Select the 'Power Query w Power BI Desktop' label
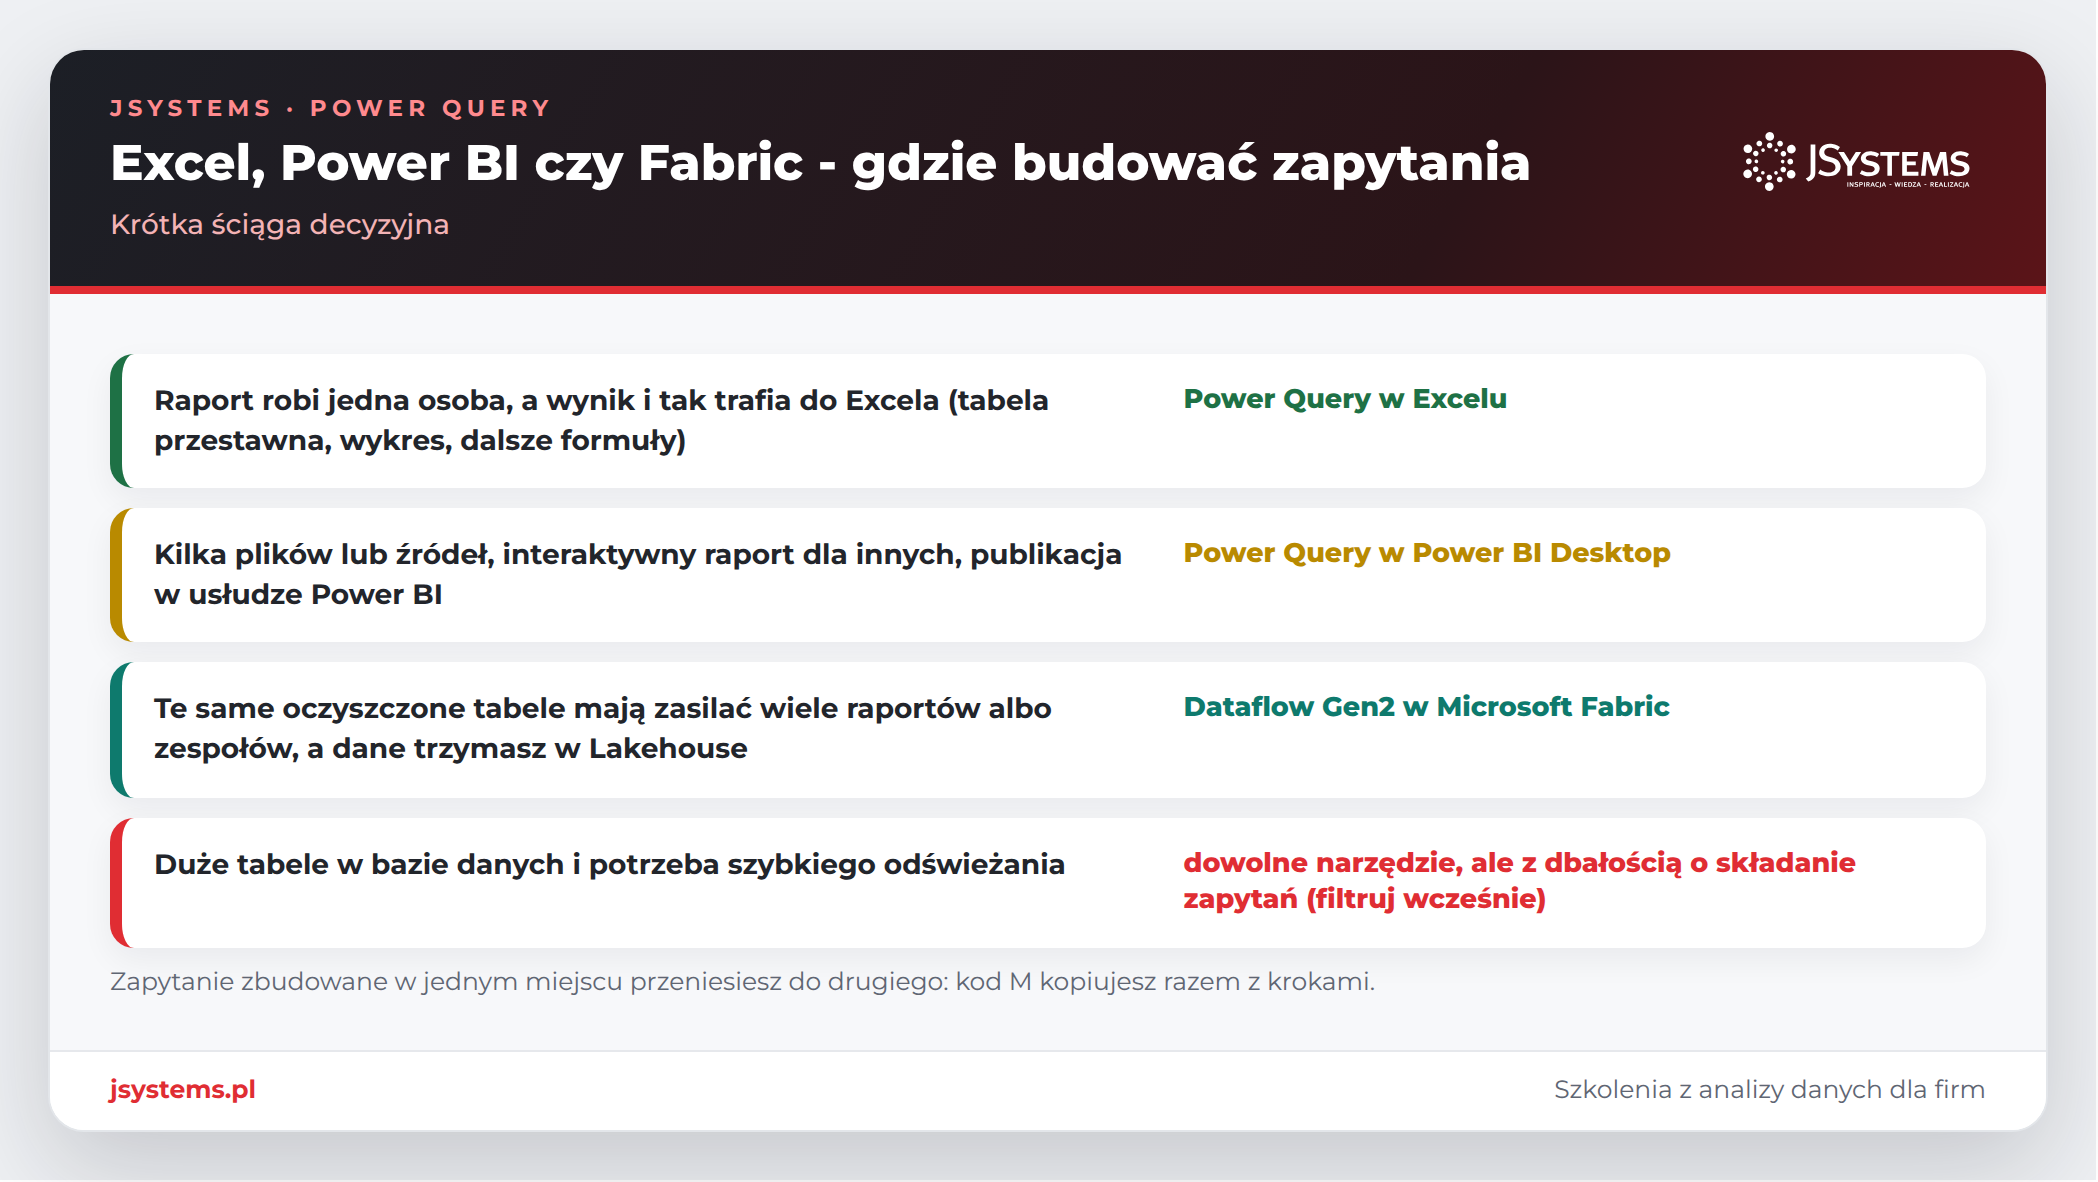Screen dimensions: 2098x1182 point(1427,552)
